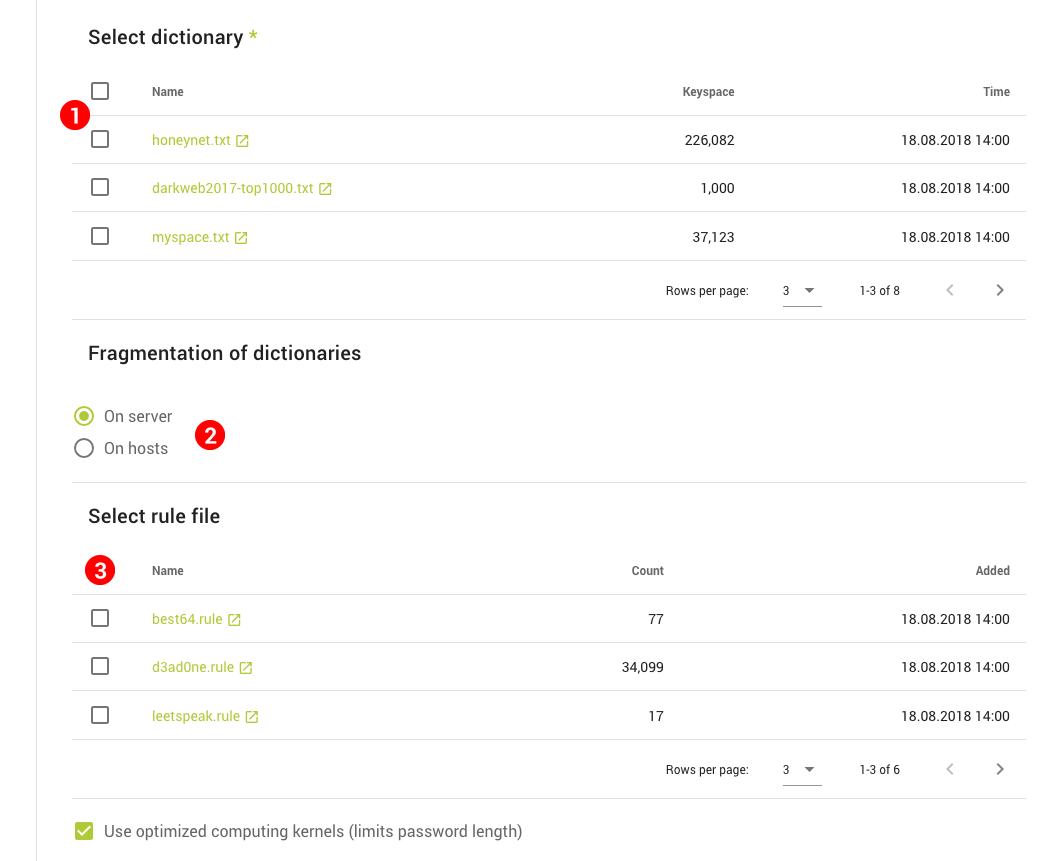Image resolution: width=1062 pixels, height=861 pixels.
Task: Open the myspace.txt dictionary link
Action: 190,238
